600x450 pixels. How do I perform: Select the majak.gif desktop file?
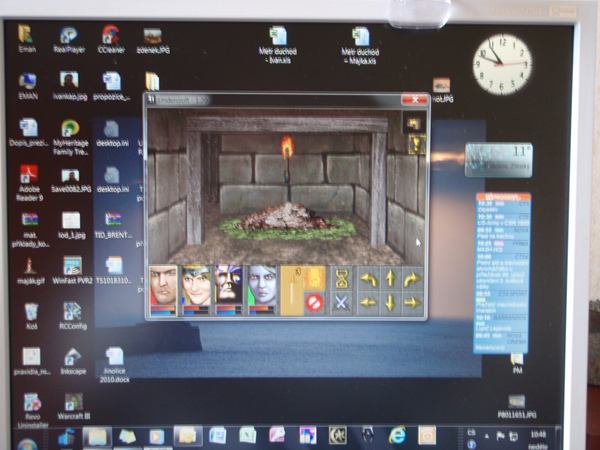(x=30, y=271)
